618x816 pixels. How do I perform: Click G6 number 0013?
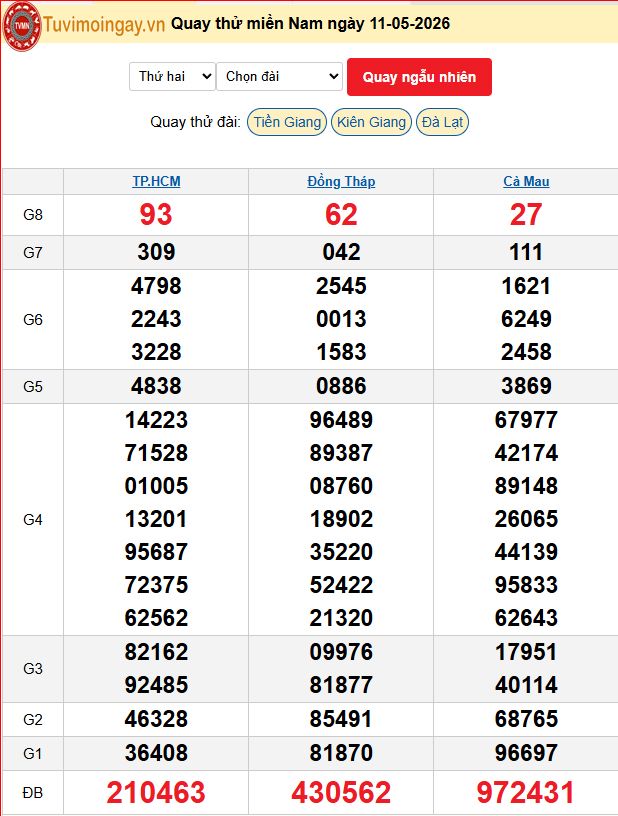tap(341, 319)
